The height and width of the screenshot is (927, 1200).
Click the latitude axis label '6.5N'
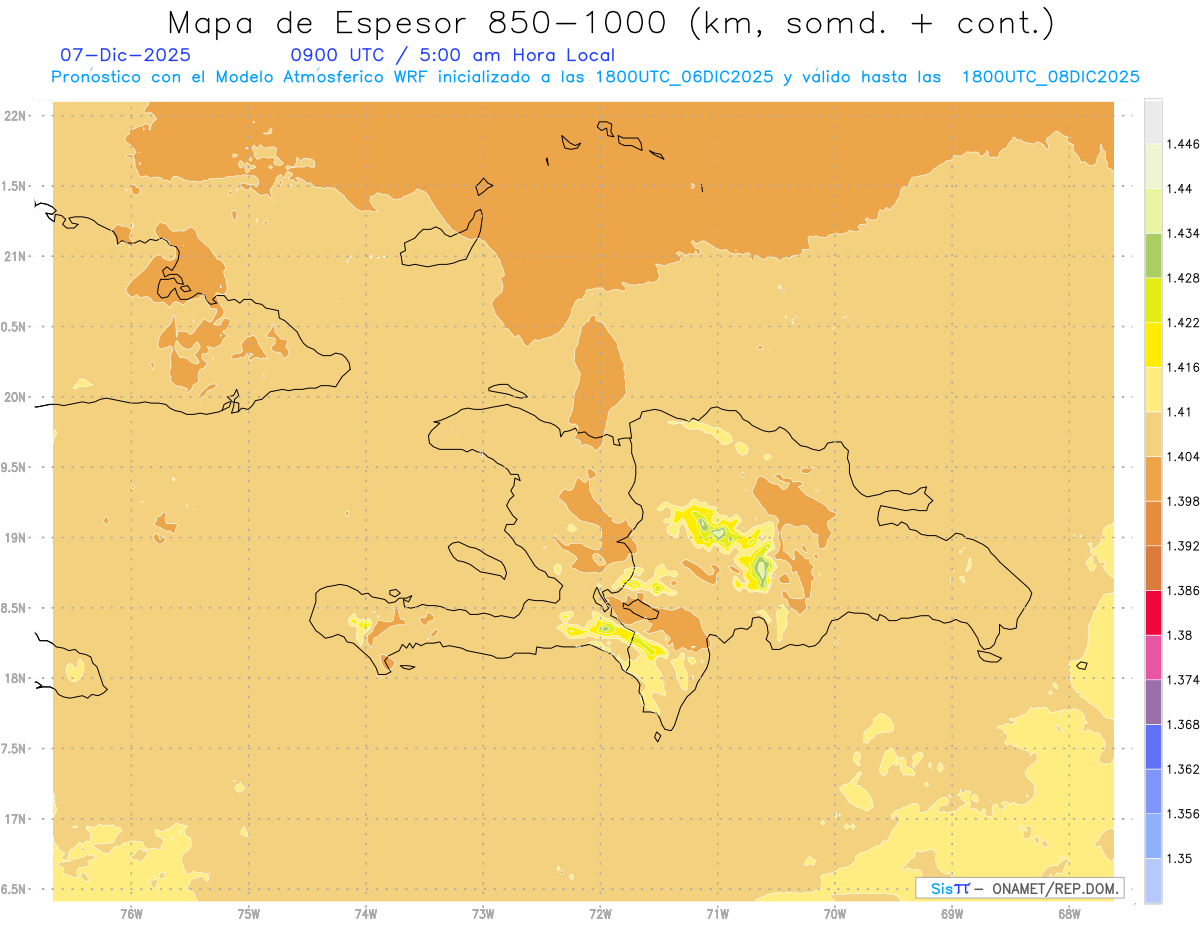[15, 890]
